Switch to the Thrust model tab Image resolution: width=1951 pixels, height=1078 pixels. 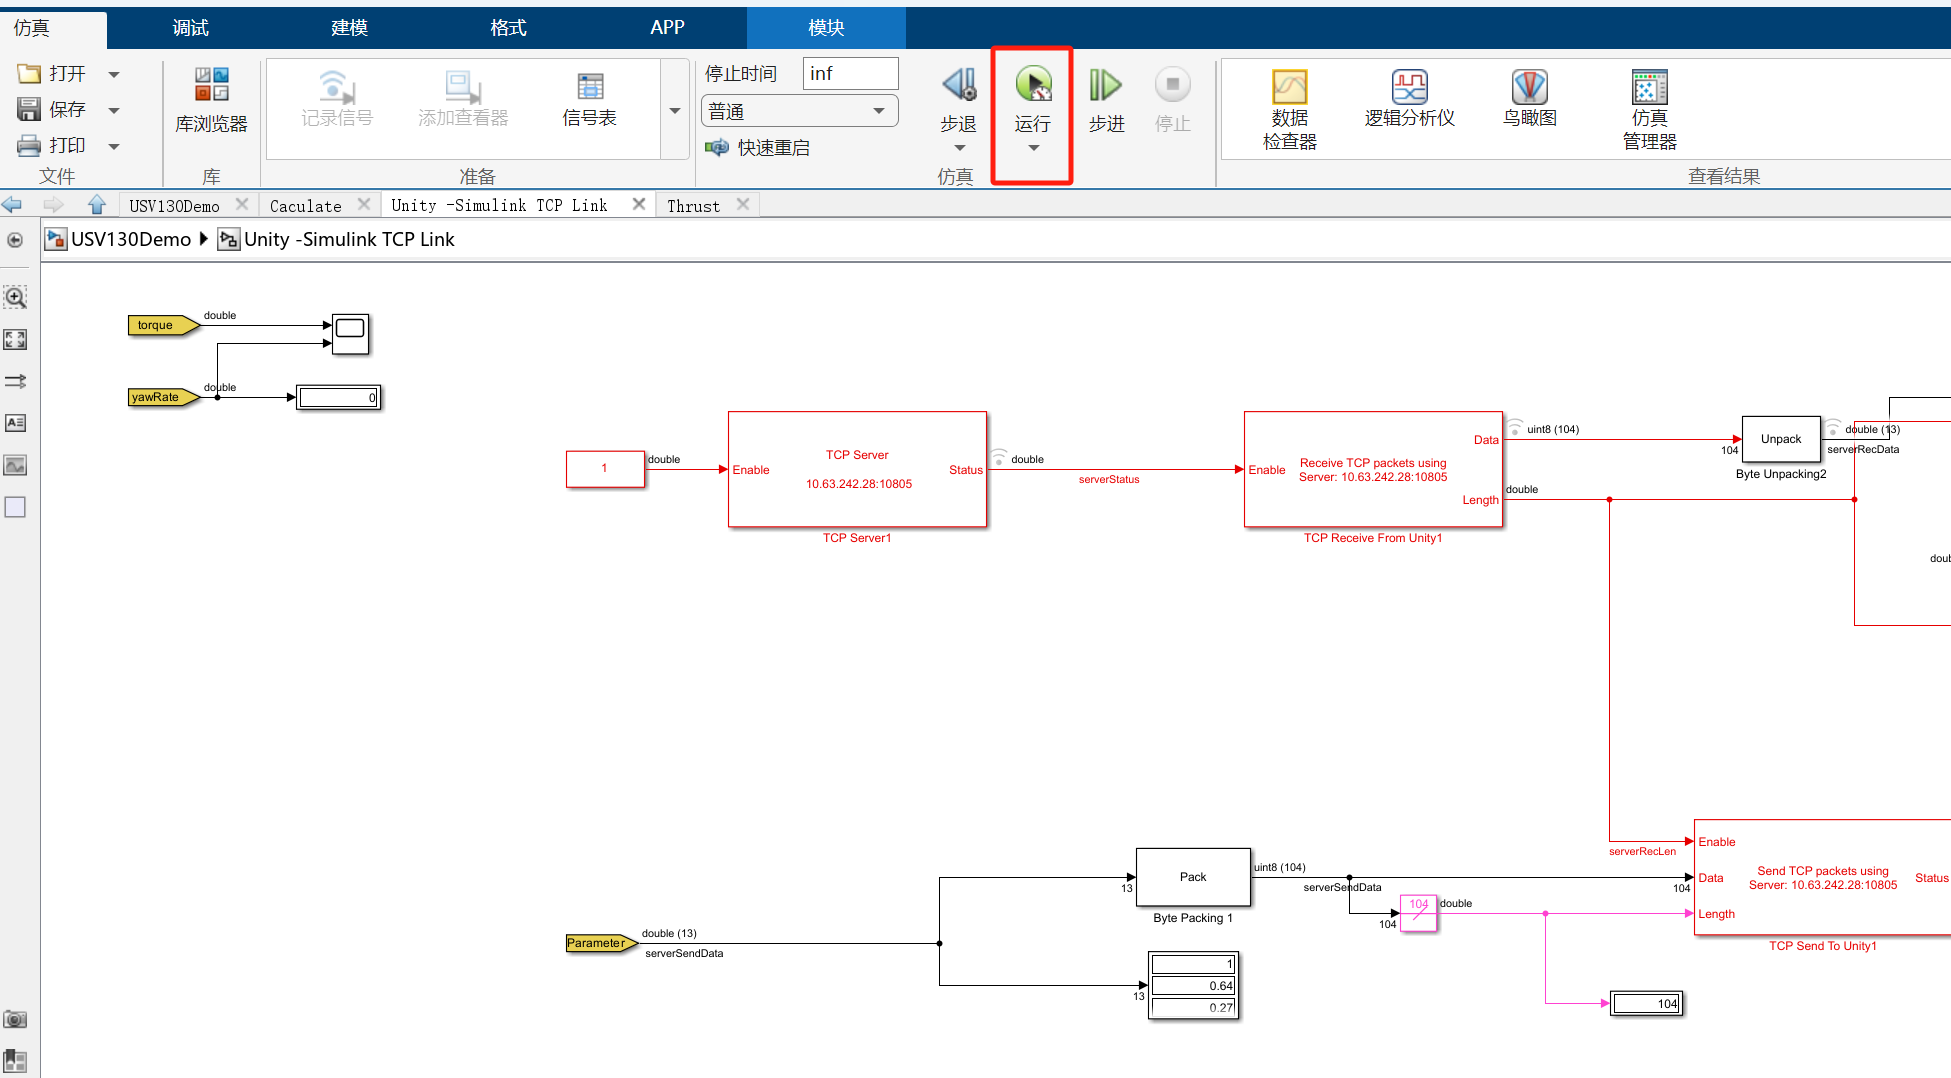tap(693, 206)
